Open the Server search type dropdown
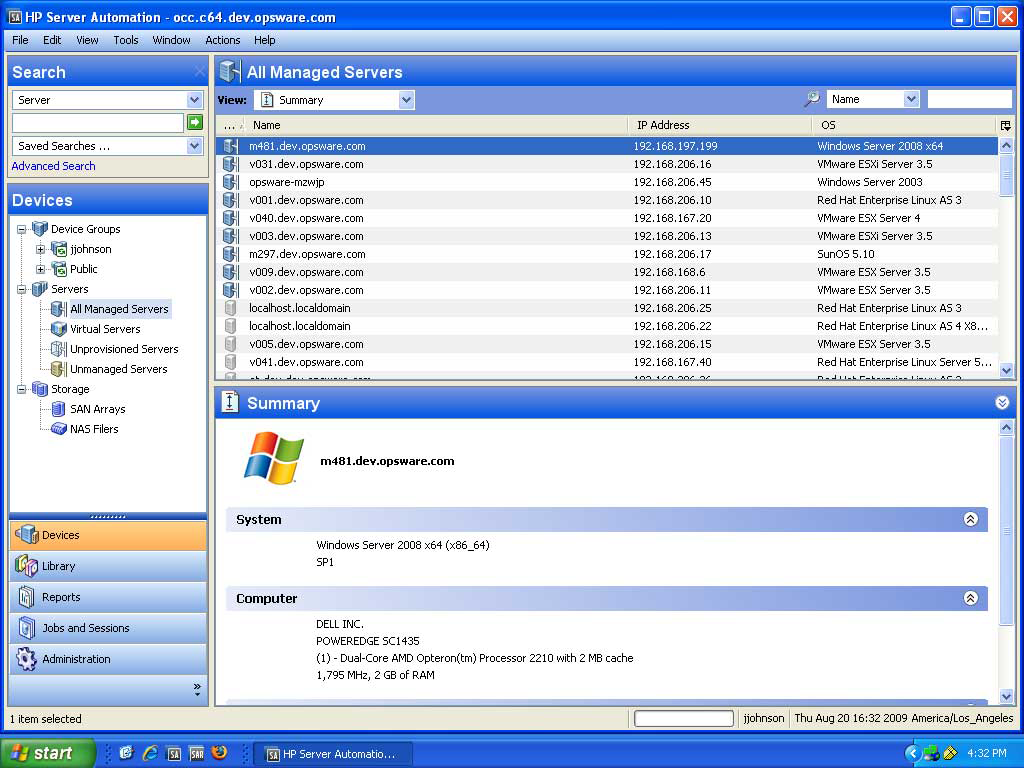Screen dimensions: 1024x768 pyautogui.click(x=194, y=100)
